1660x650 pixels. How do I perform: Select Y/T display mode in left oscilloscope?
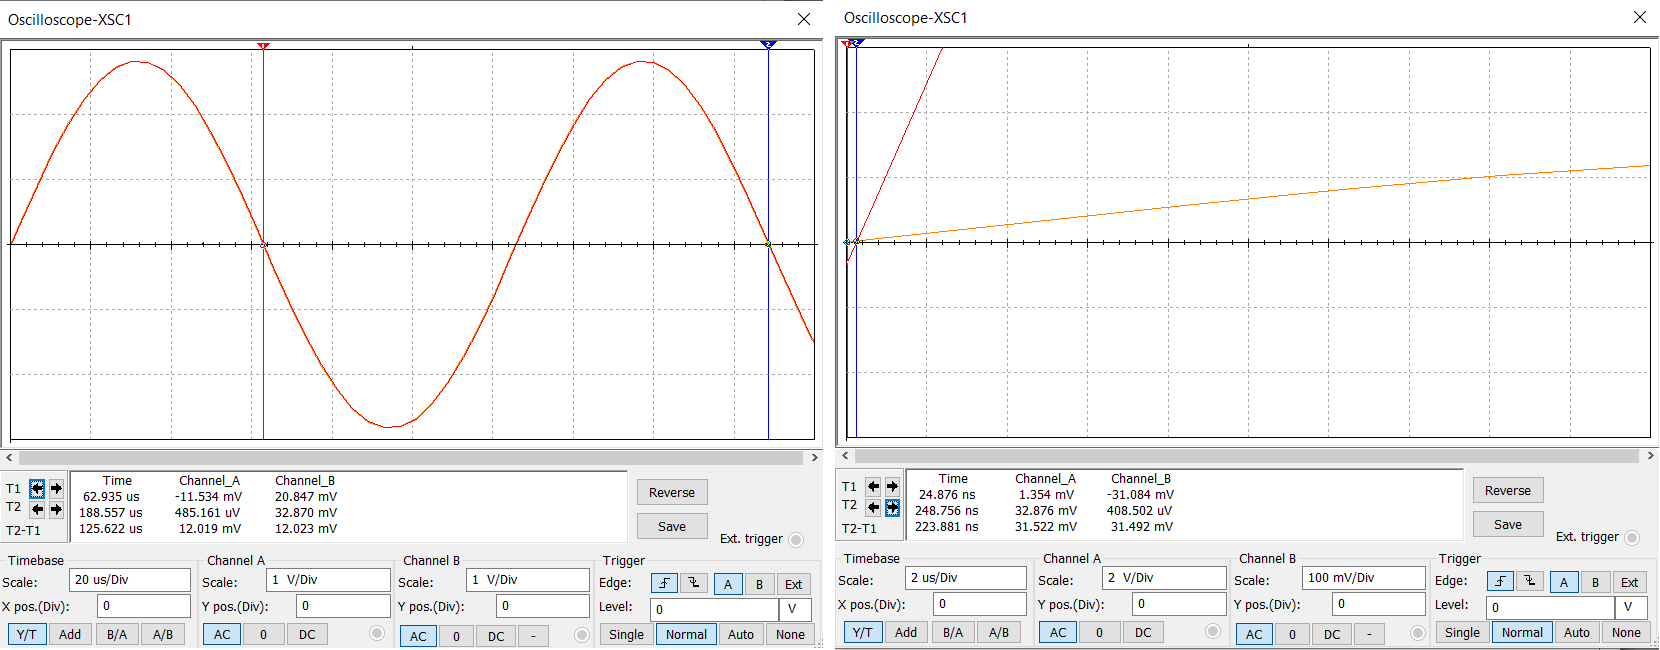click(27, 634)
